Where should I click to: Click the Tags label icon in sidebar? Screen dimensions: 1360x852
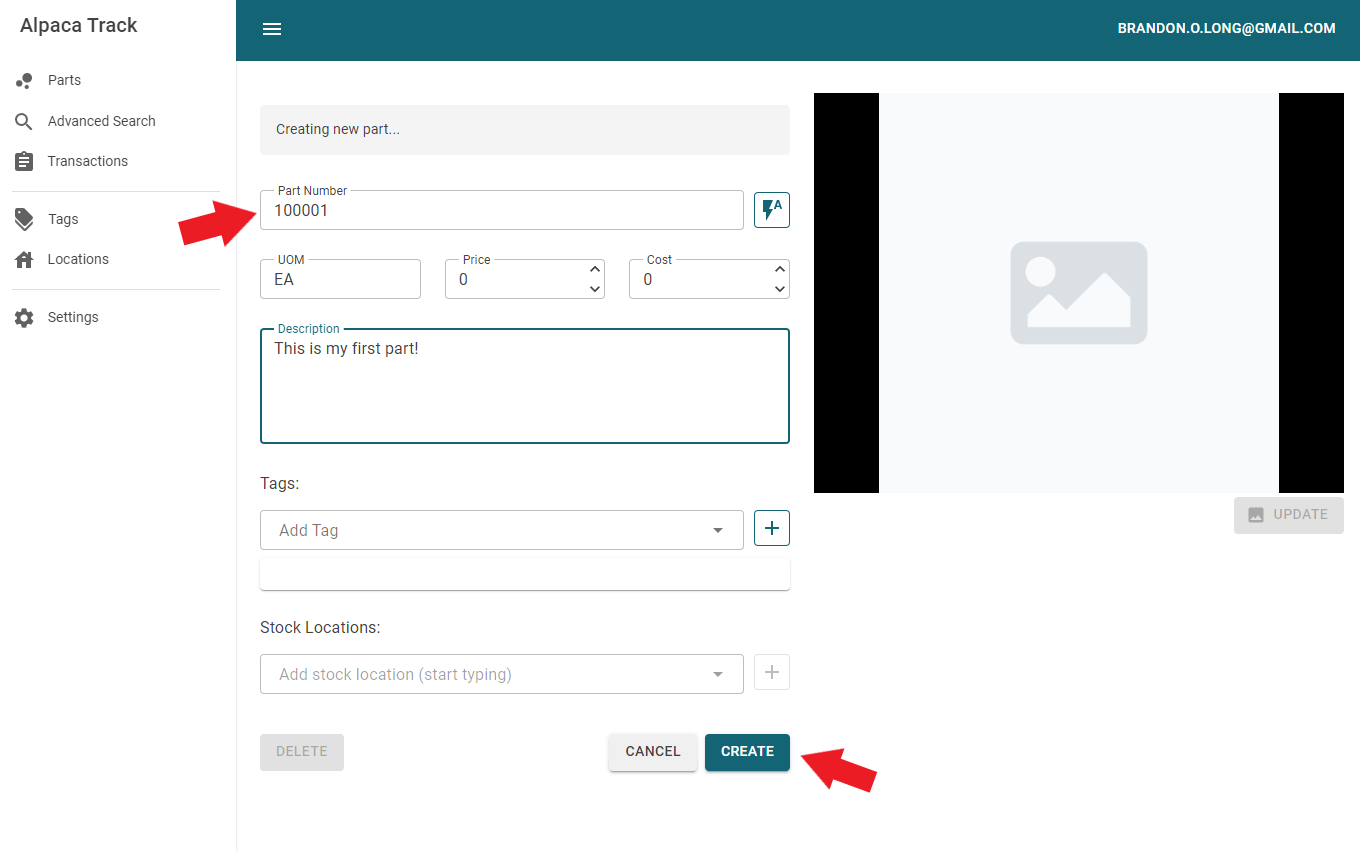point(25,219)
